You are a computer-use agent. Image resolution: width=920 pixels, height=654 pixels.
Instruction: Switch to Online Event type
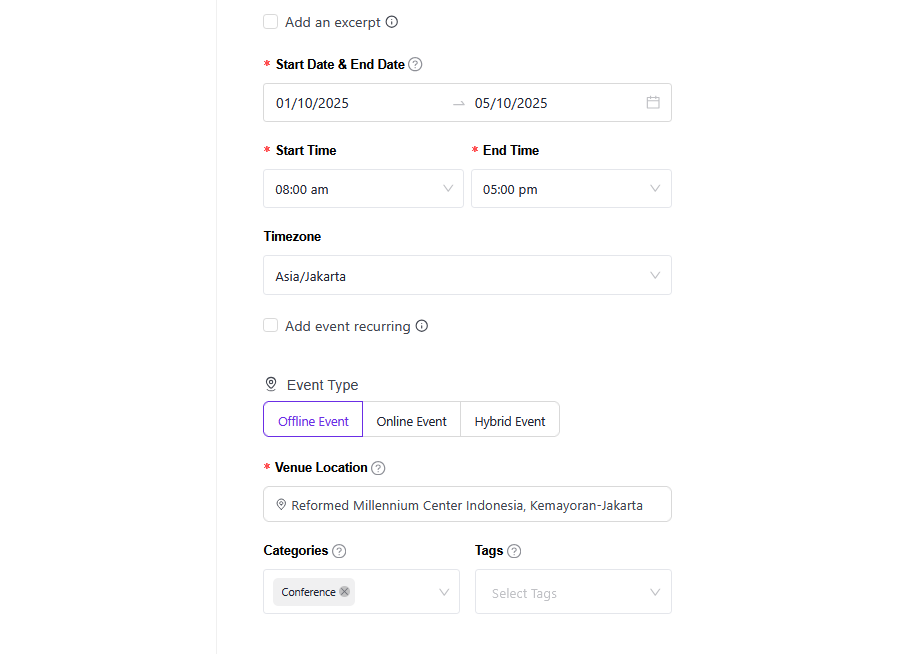click(x=411, y=421)
